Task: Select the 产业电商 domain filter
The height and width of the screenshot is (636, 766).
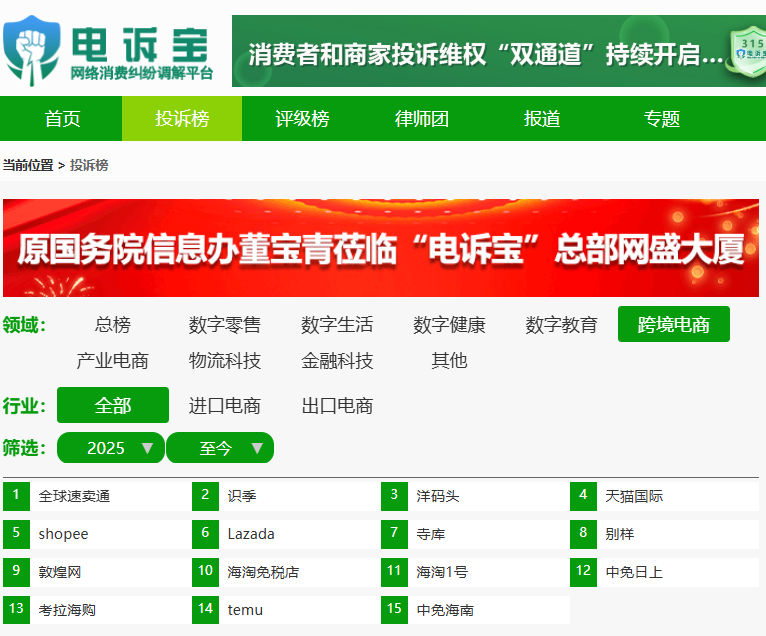Action: [113, 360]
